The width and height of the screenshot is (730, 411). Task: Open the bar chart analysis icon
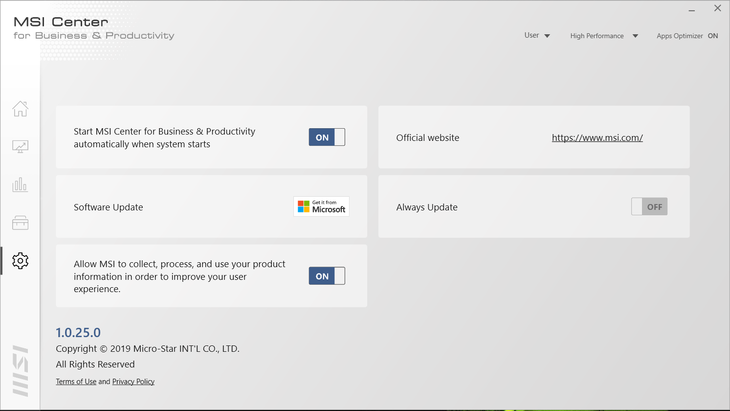pos(20,185)
